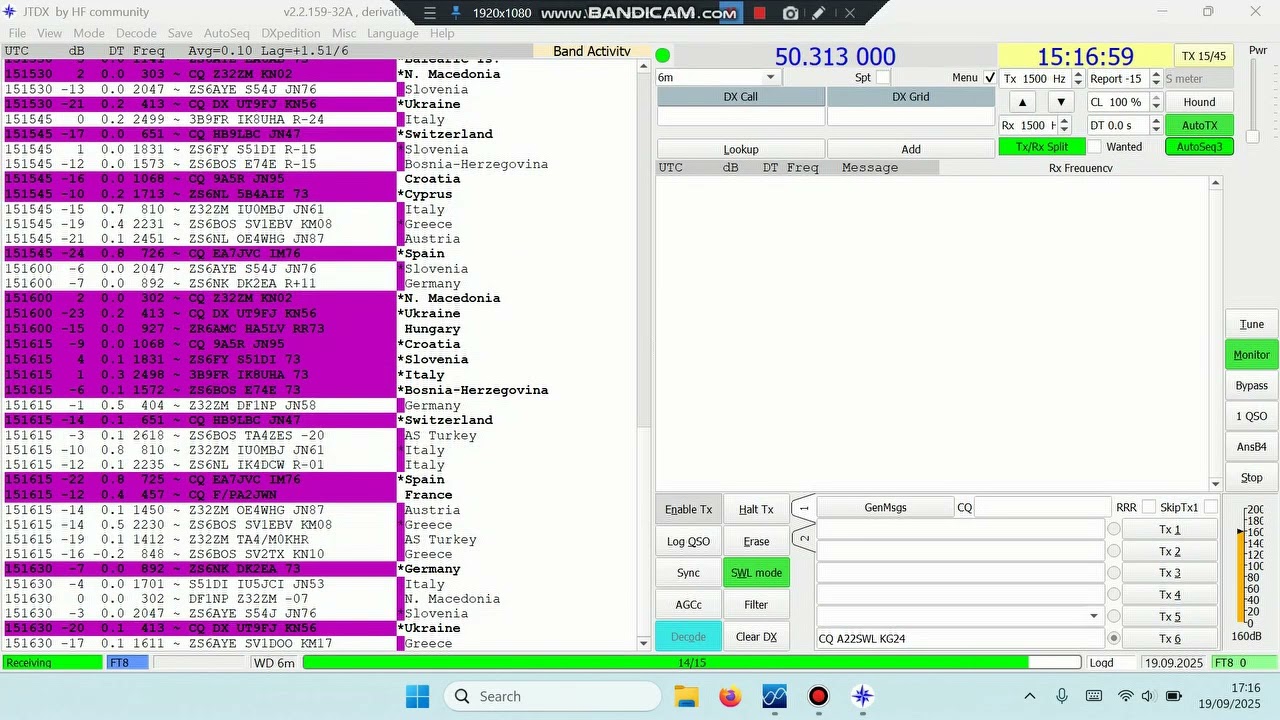Click the CQ direction input field
The width and height of the screenshot is (1280, 720).
[1043, 507]
